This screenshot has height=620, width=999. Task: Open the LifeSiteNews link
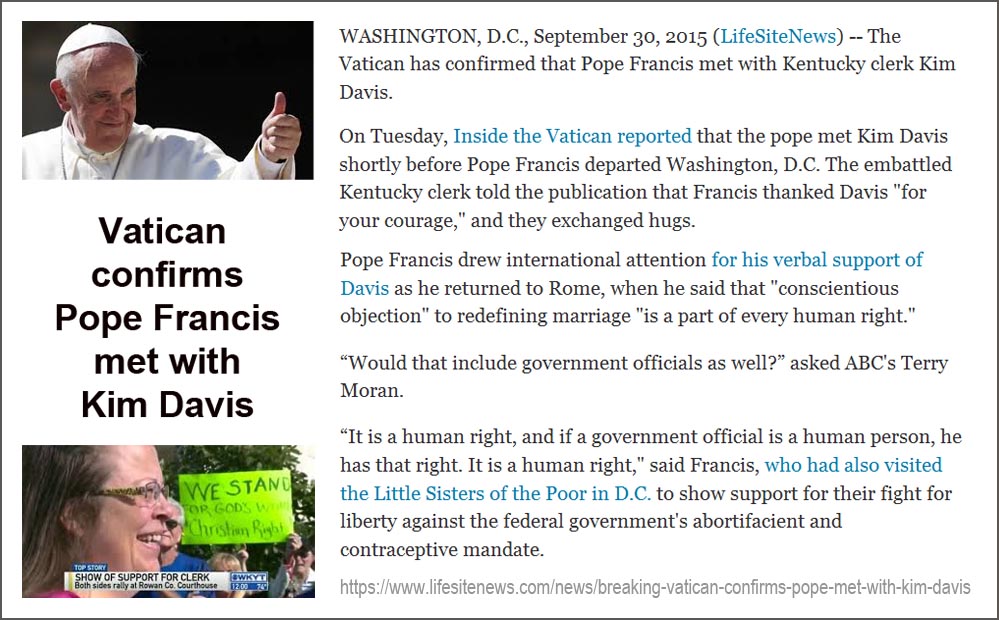coord(778,36)
